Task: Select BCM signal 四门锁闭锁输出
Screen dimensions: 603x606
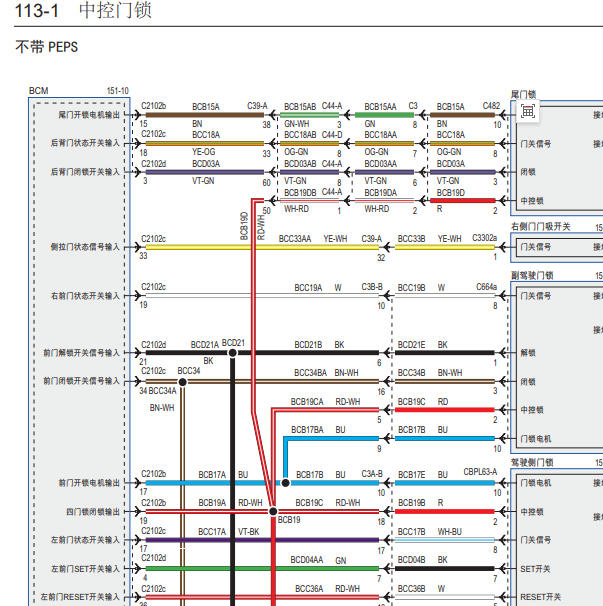Action: 93,512
